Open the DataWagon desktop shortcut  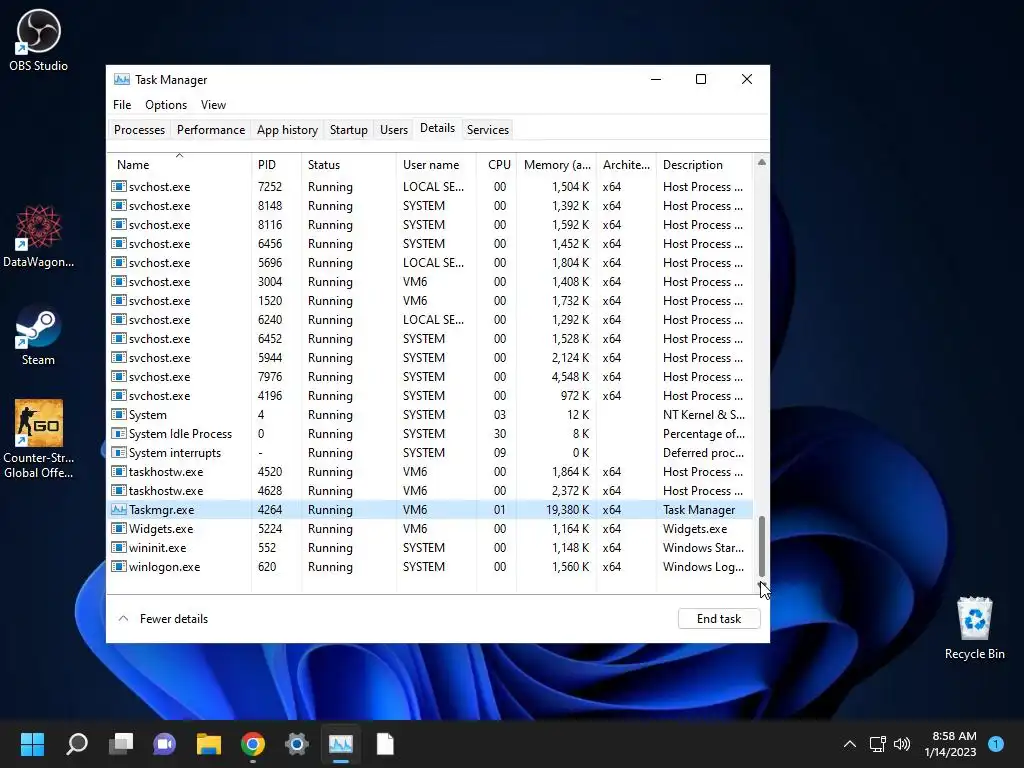[x=38, y=236]
